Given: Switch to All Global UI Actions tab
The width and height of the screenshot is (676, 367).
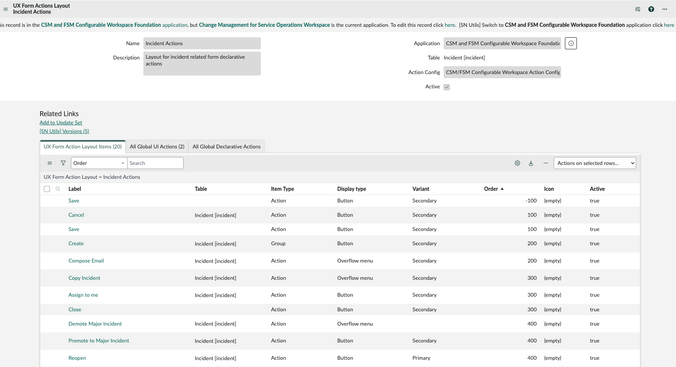Looking at the screenshot, I should 157,147.
